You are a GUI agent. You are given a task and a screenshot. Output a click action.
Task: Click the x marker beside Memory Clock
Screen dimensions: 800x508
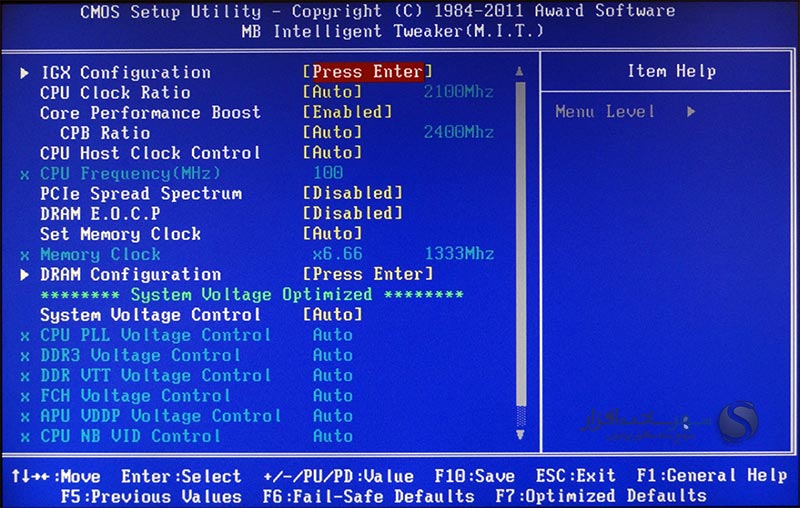(24, 256)
